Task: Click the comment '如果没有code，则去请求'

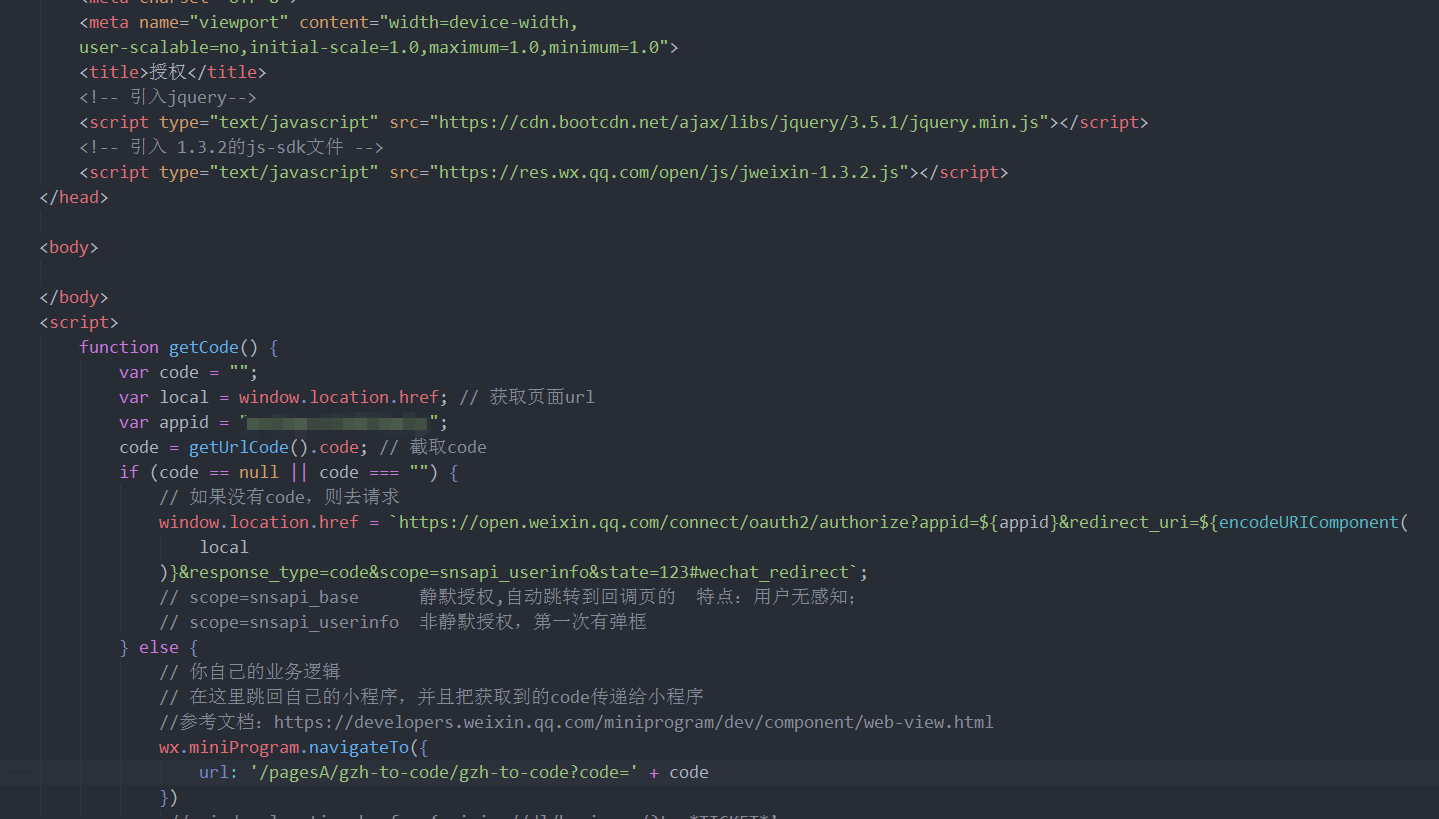Action: pos(280,497)
